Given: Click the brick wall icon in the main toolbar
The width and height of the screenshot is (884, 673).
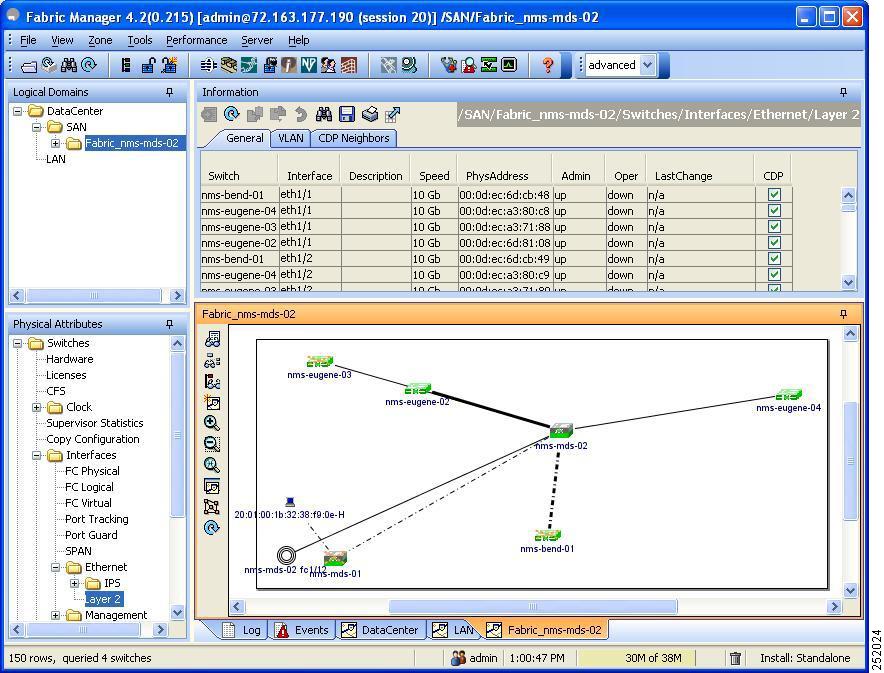Looking at the screenshot, I should tap(348, 65).
